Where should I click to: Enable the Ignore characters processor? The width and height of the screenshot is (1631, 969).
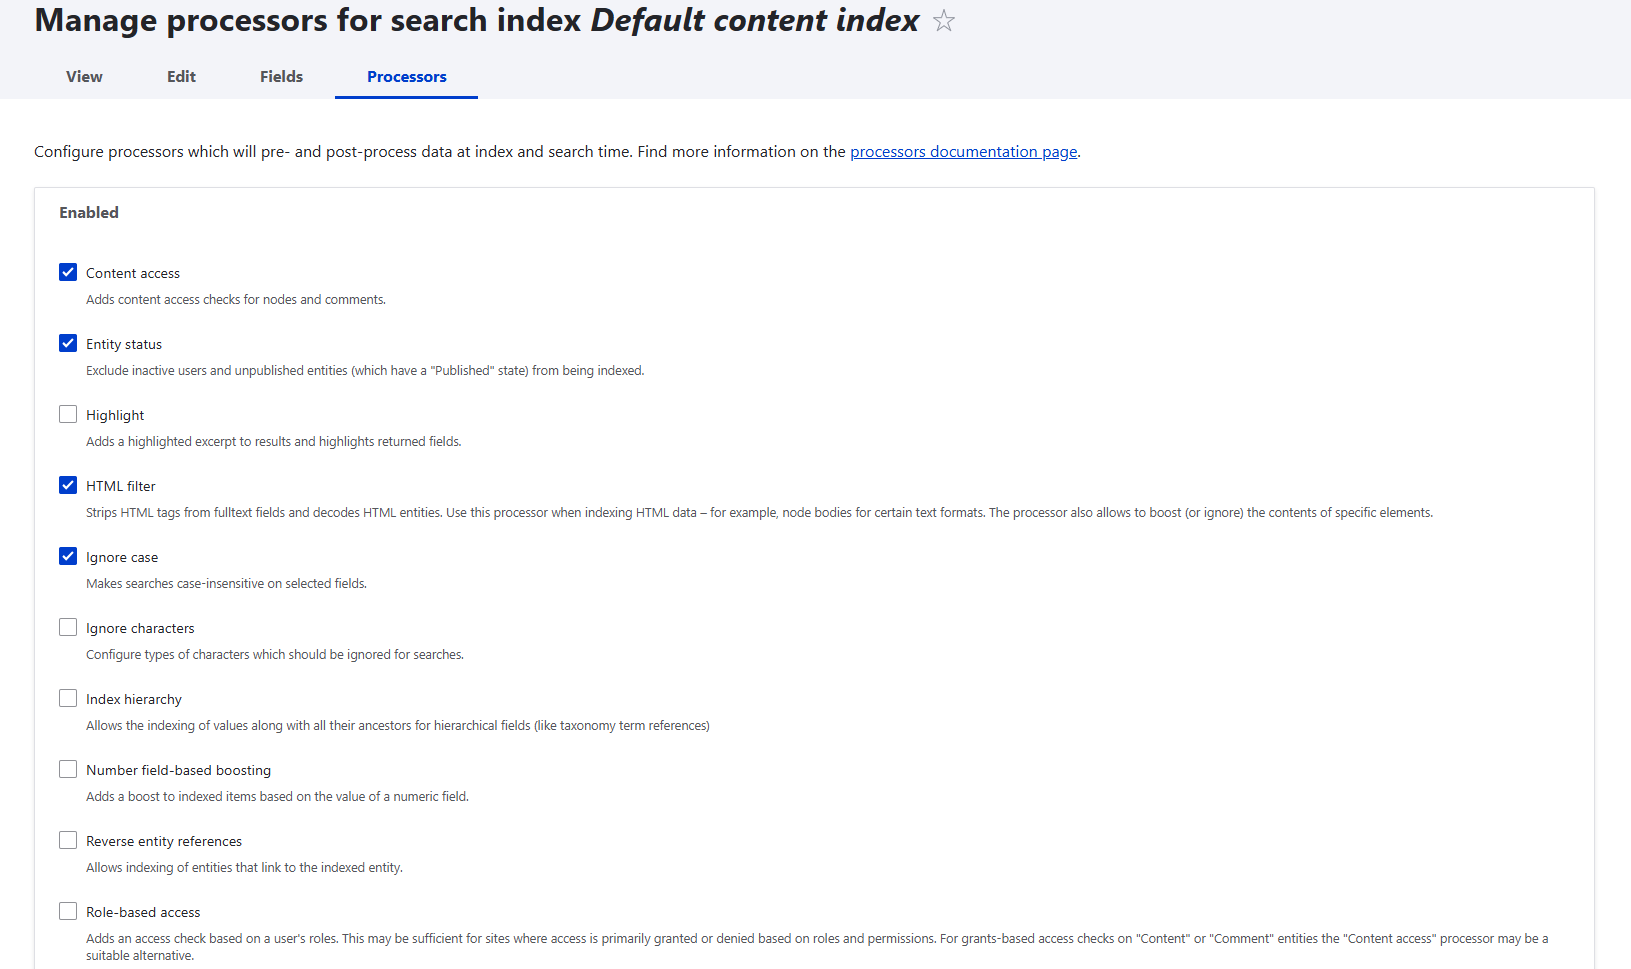pos(67,626)
